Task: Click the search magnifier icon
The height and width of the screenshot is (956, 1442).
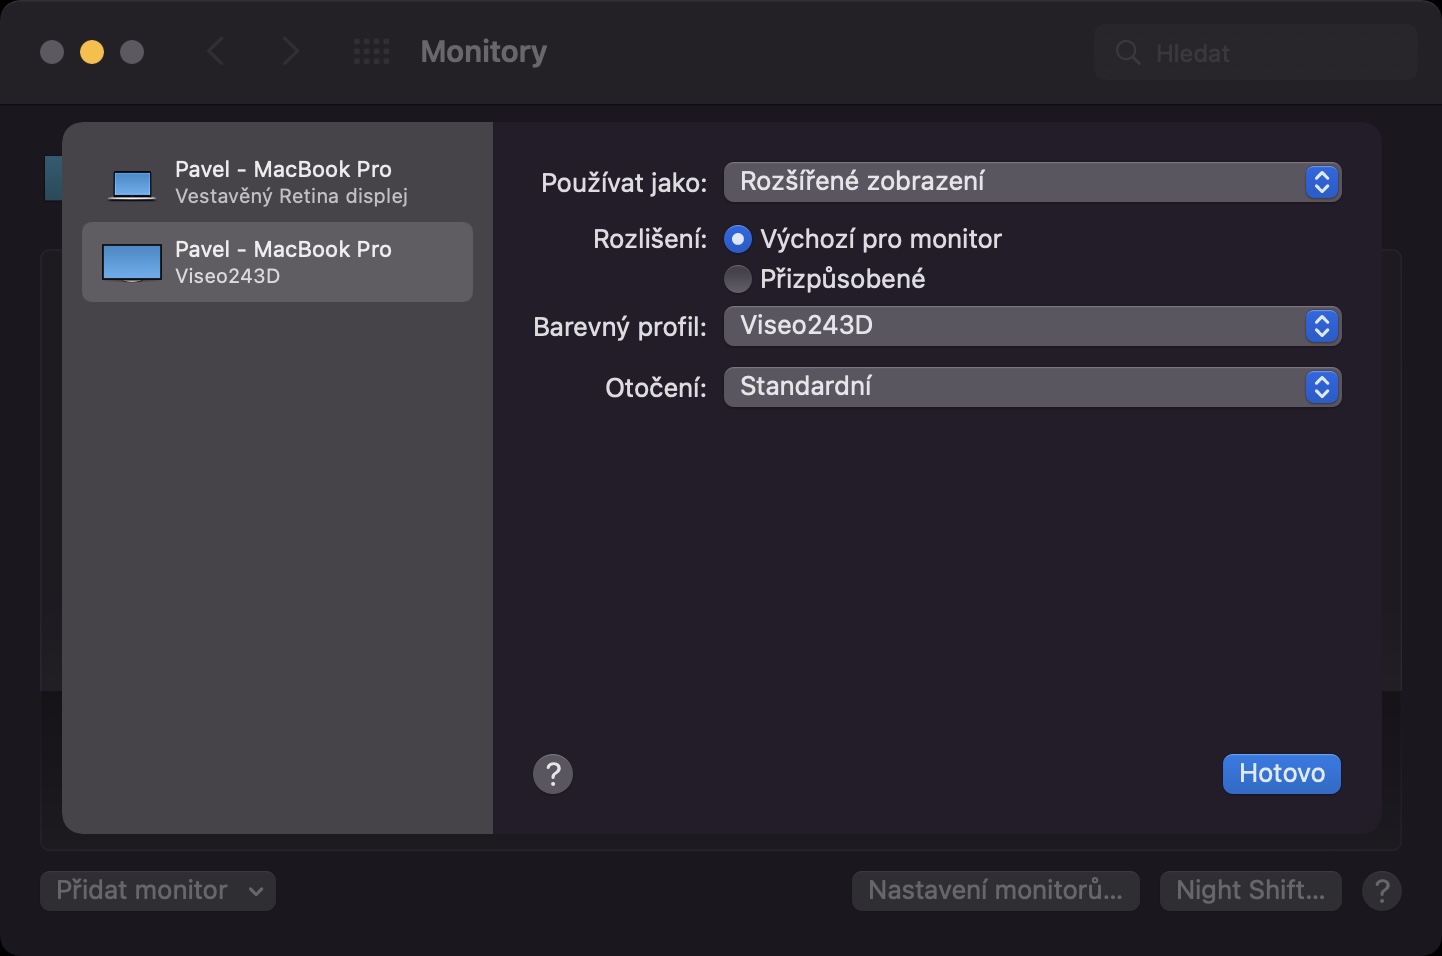Action: (1127, 53)
